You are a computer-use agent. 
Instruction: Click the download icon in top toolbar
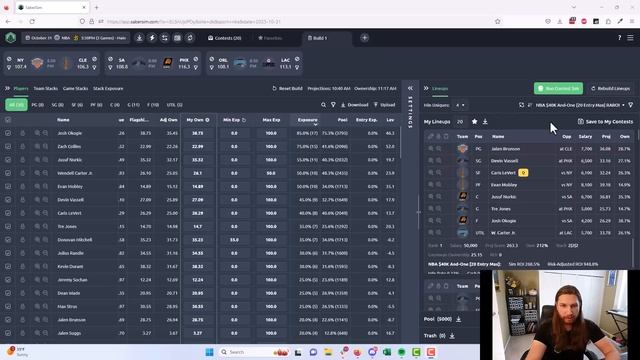(139, 38)
